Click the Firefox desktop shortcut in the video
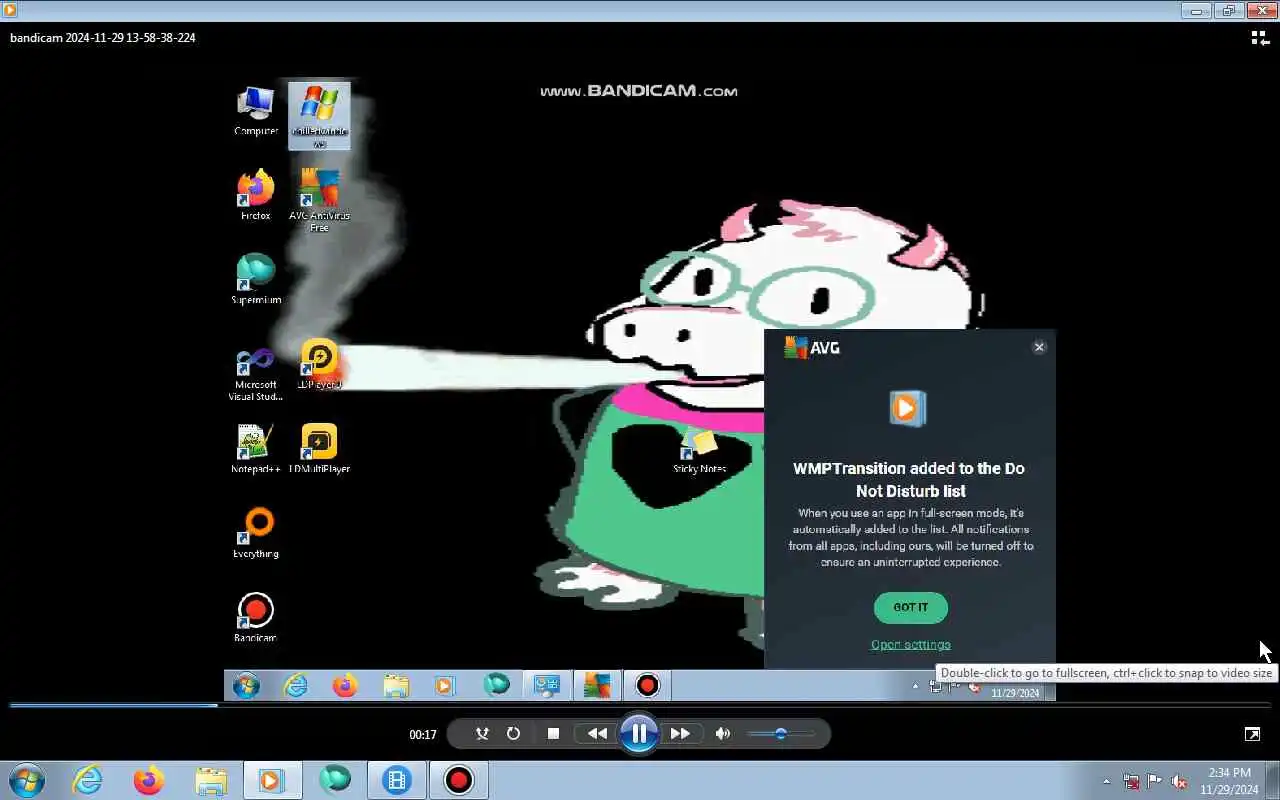Screen dimensions: 1280x800 click(256, 195)
